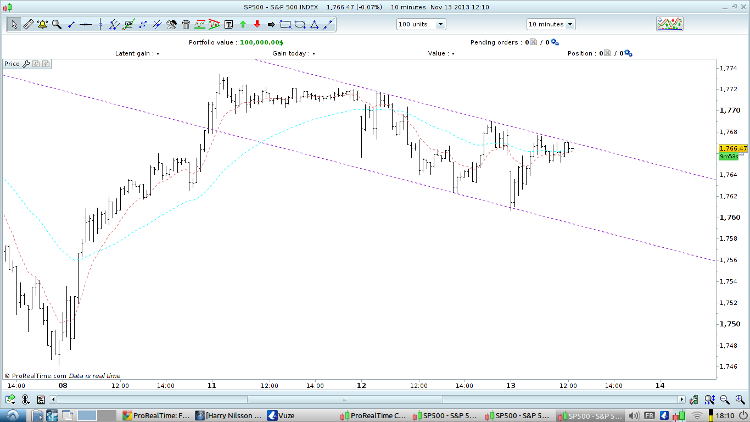Select the Fibonacci retracement tool
Image resolution: width=750 pixels, height=422 pixels.
pos(200,24)
